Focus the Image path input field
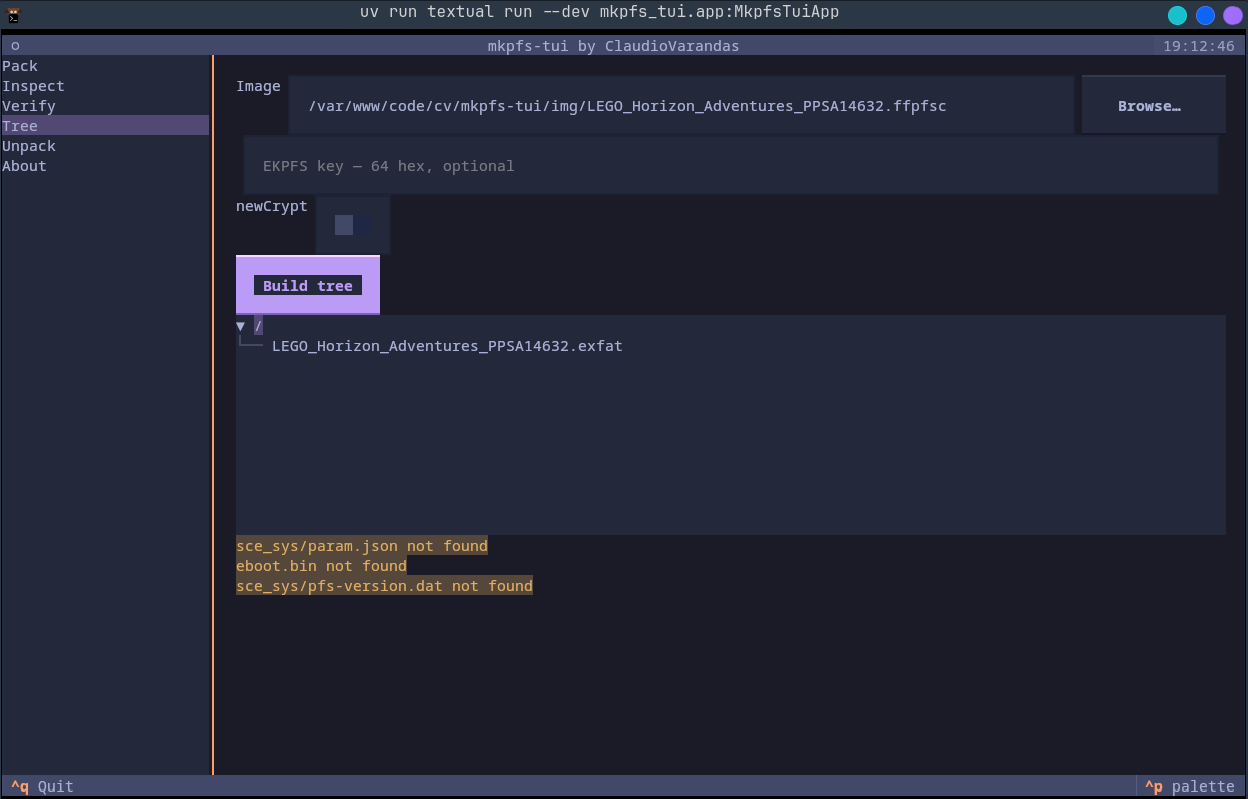Screen dimensions: 1248x799 tap(681, 105)
